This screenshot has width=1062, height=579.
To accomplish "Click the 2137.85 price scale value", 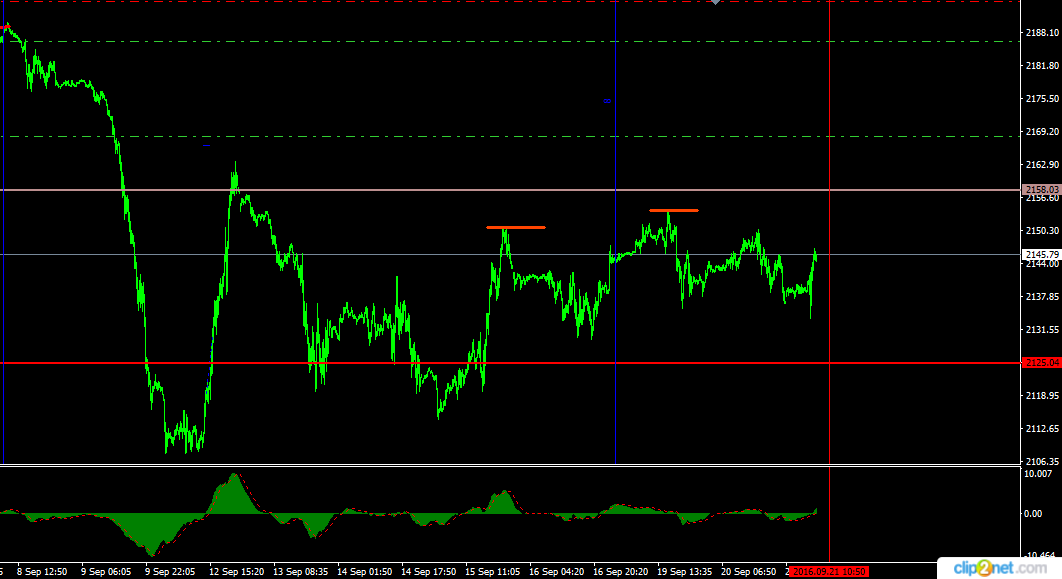I will click(1042, 297).
